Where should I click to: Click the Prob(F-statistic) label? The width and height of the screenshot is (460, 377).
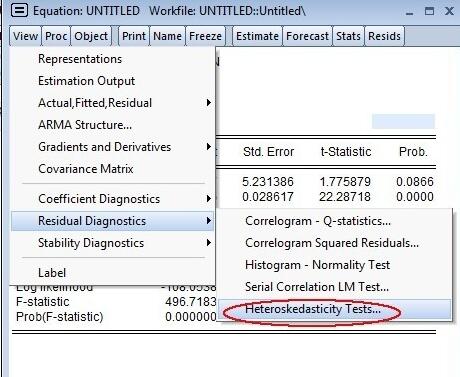coord(60,317)
